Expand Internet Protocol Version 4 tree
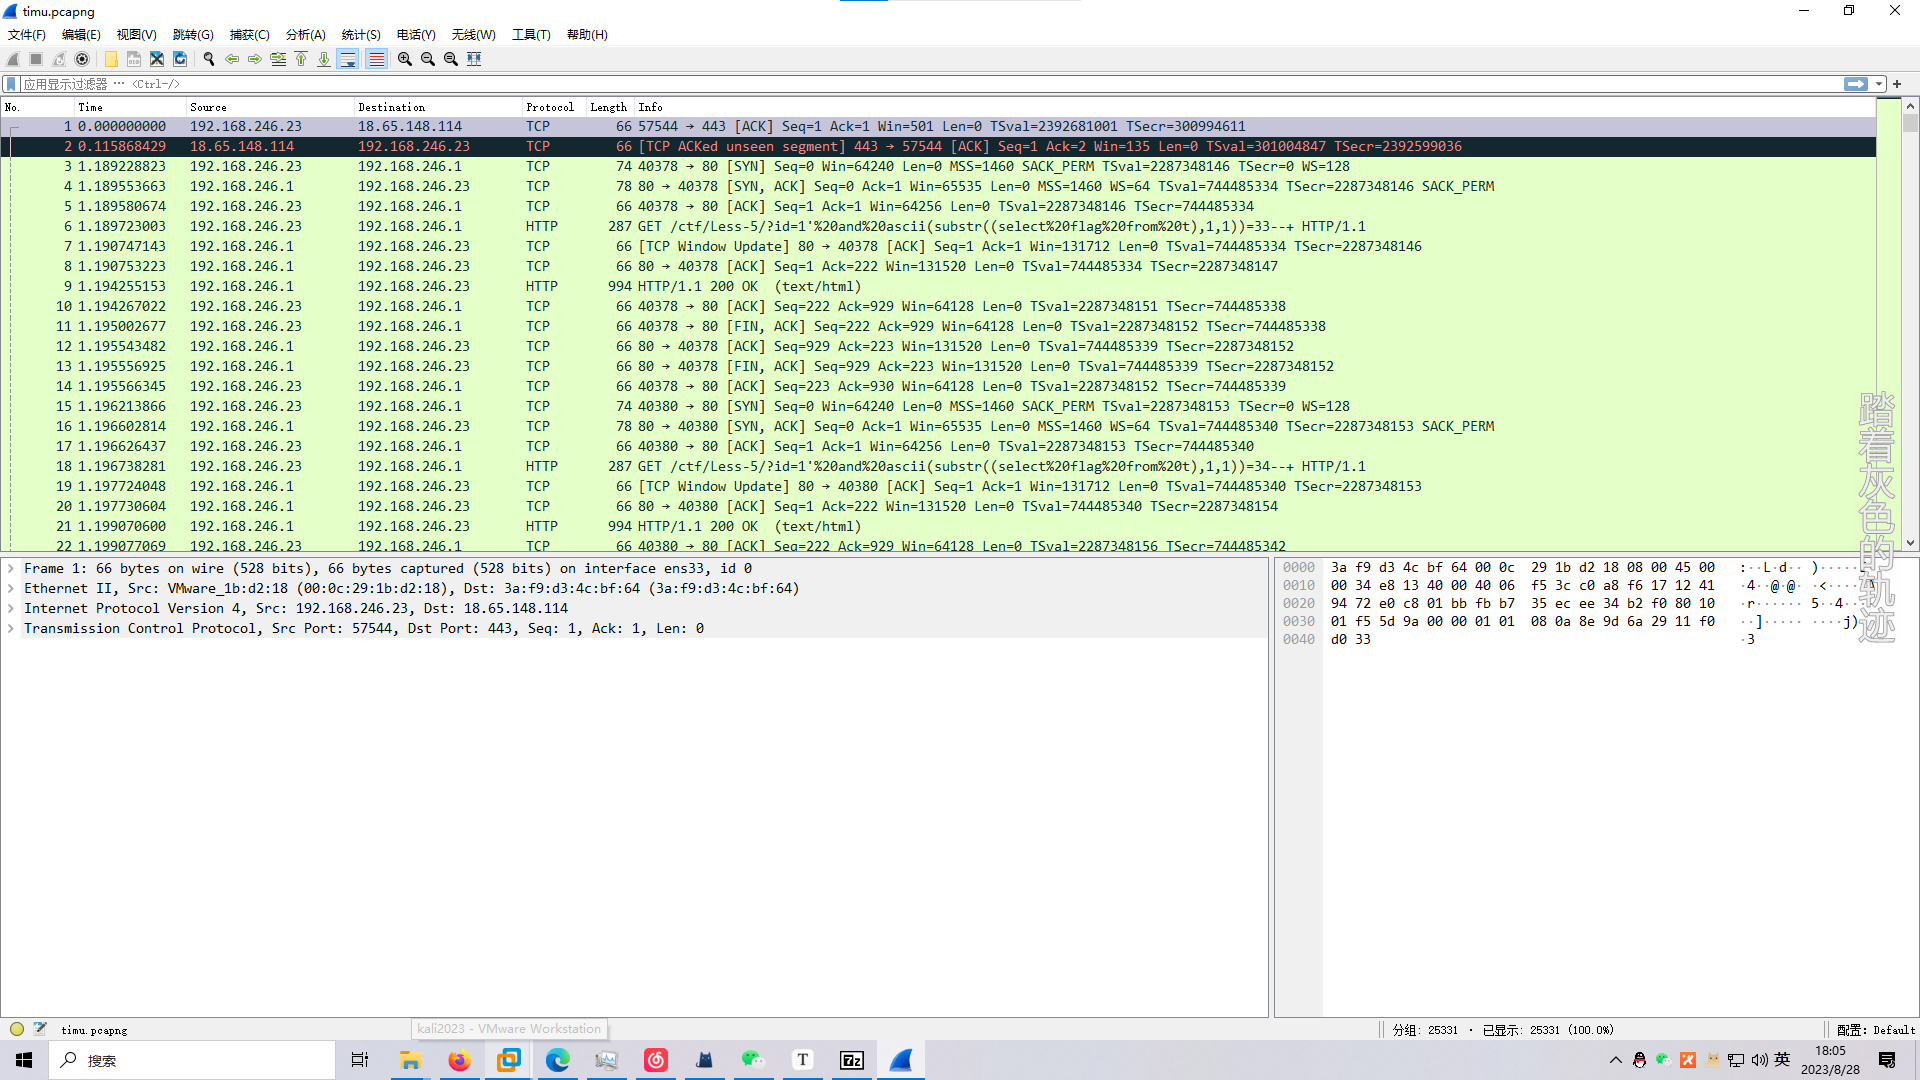 coord(11,608)
